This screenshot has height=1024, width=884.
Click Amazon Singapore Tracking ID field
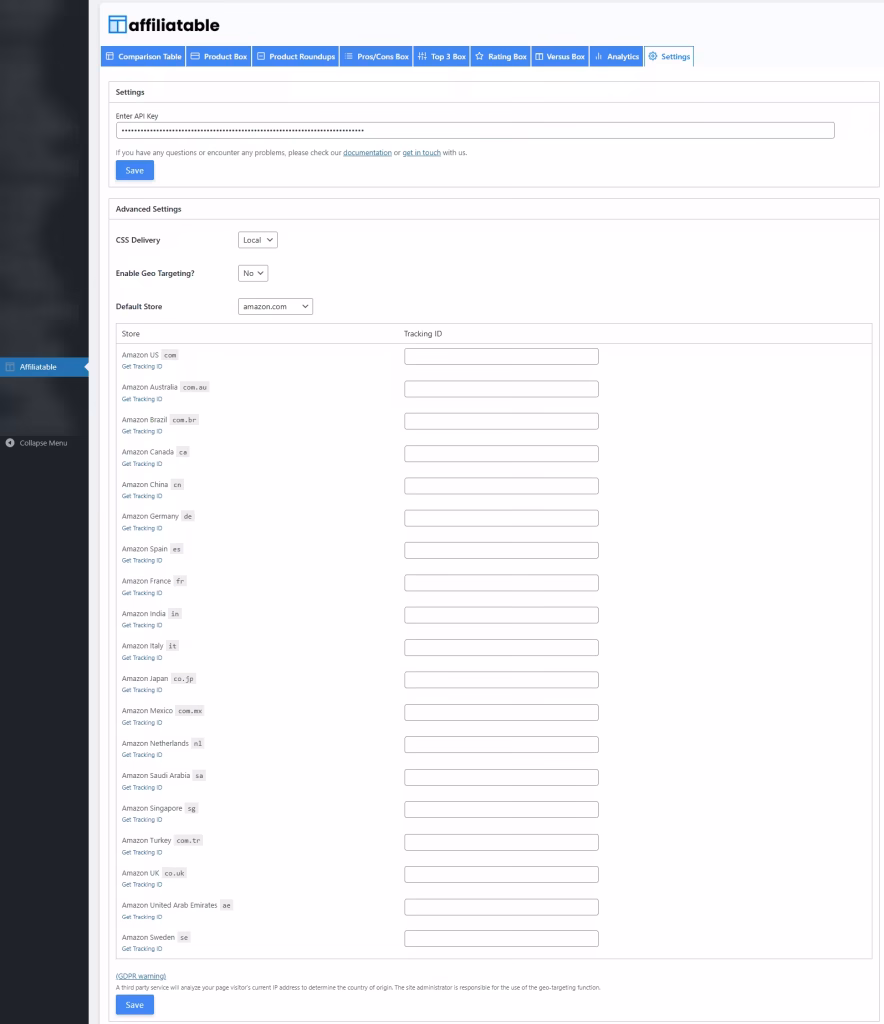click(501, 809)
